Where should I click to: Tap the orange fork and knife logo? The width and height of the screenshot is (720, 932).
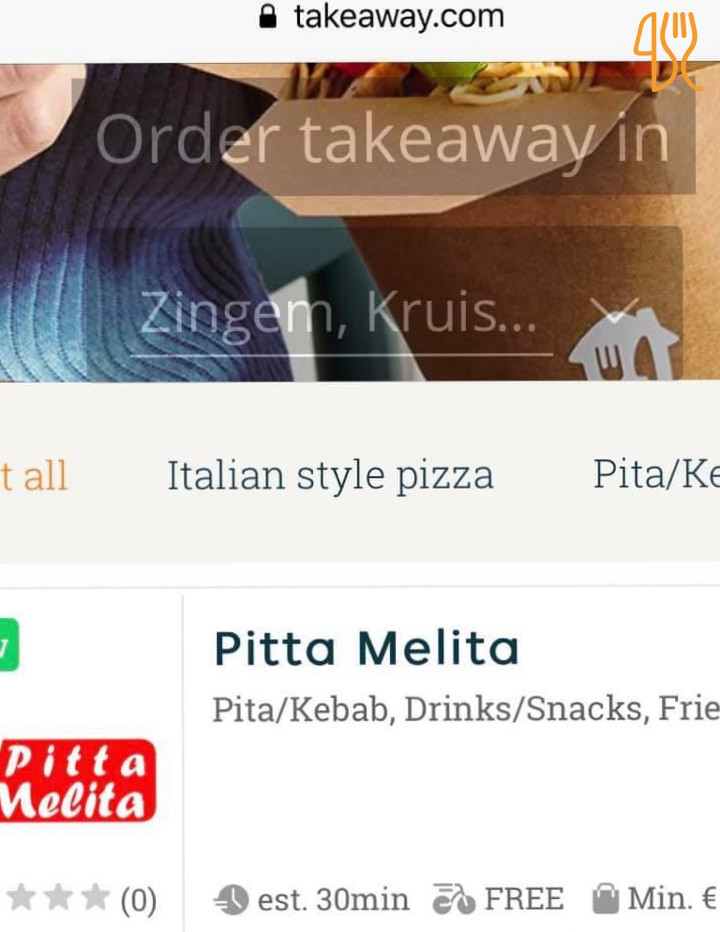point(667,52)
